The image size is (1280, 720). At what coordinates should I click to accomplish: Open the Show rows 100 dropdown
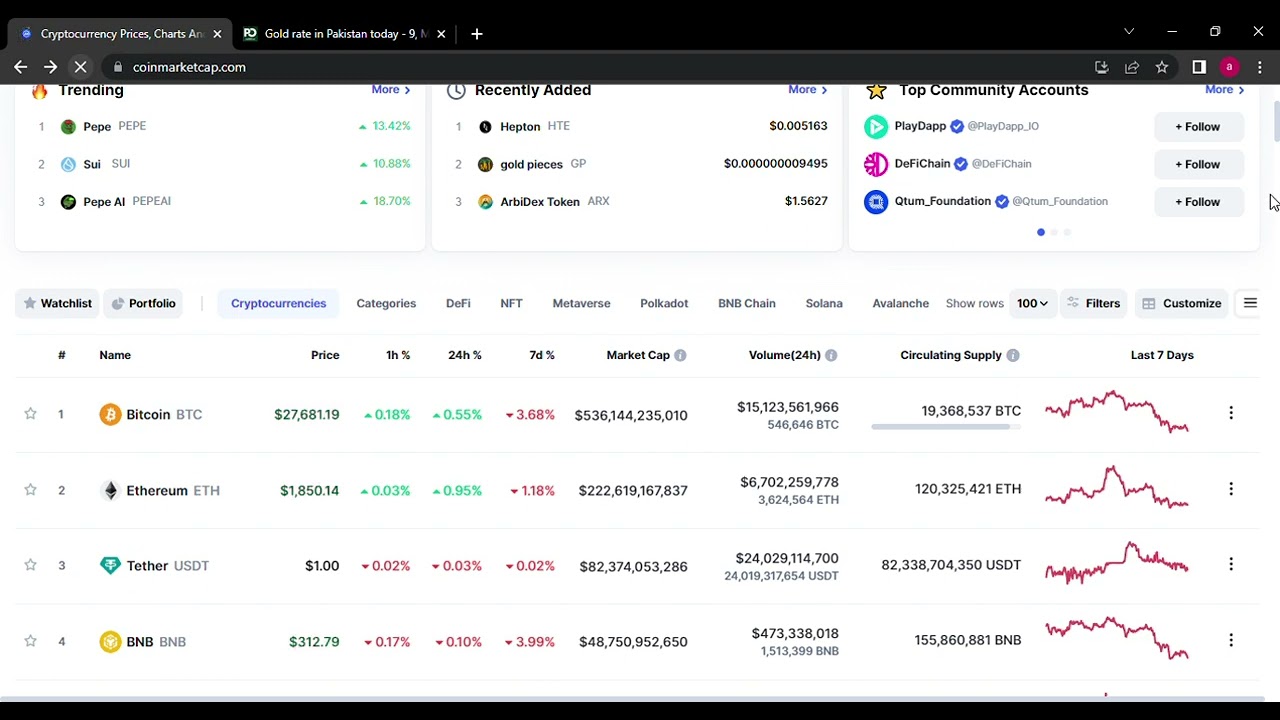pyautogui.click(x=1032, y=303)
